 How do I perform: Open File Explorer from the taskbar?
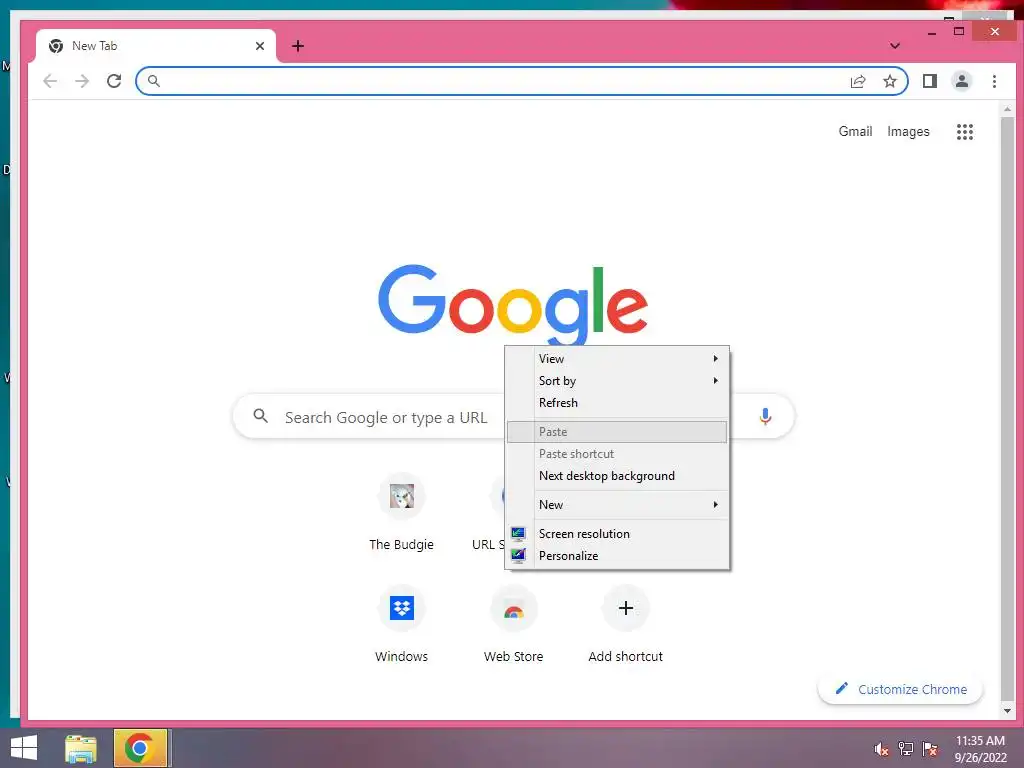coord(81,748)
